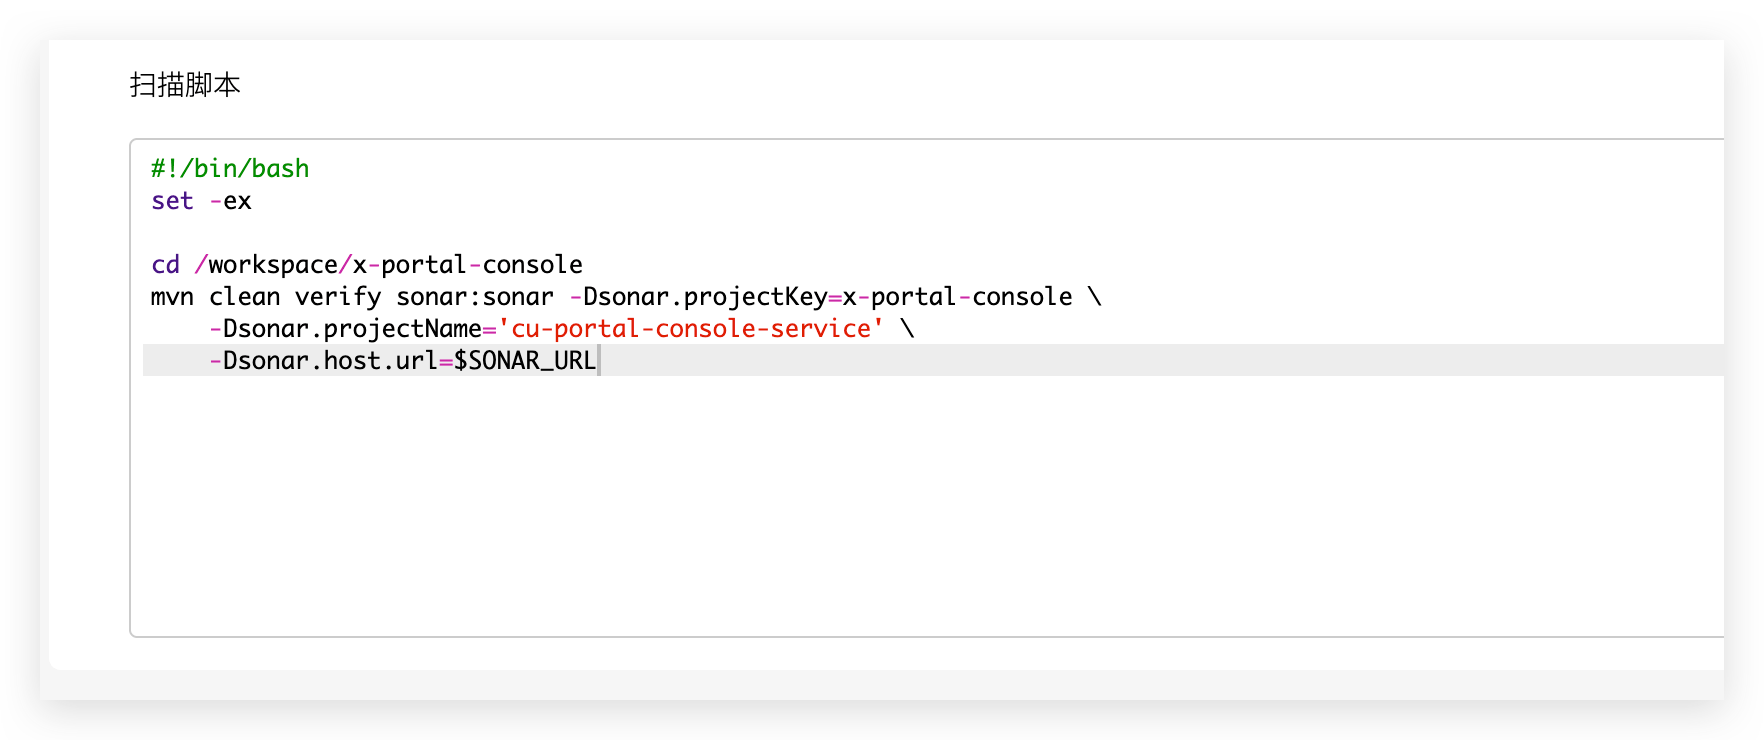Click the red 'cu-portal-console-service' string

click(x=691, y=329)
